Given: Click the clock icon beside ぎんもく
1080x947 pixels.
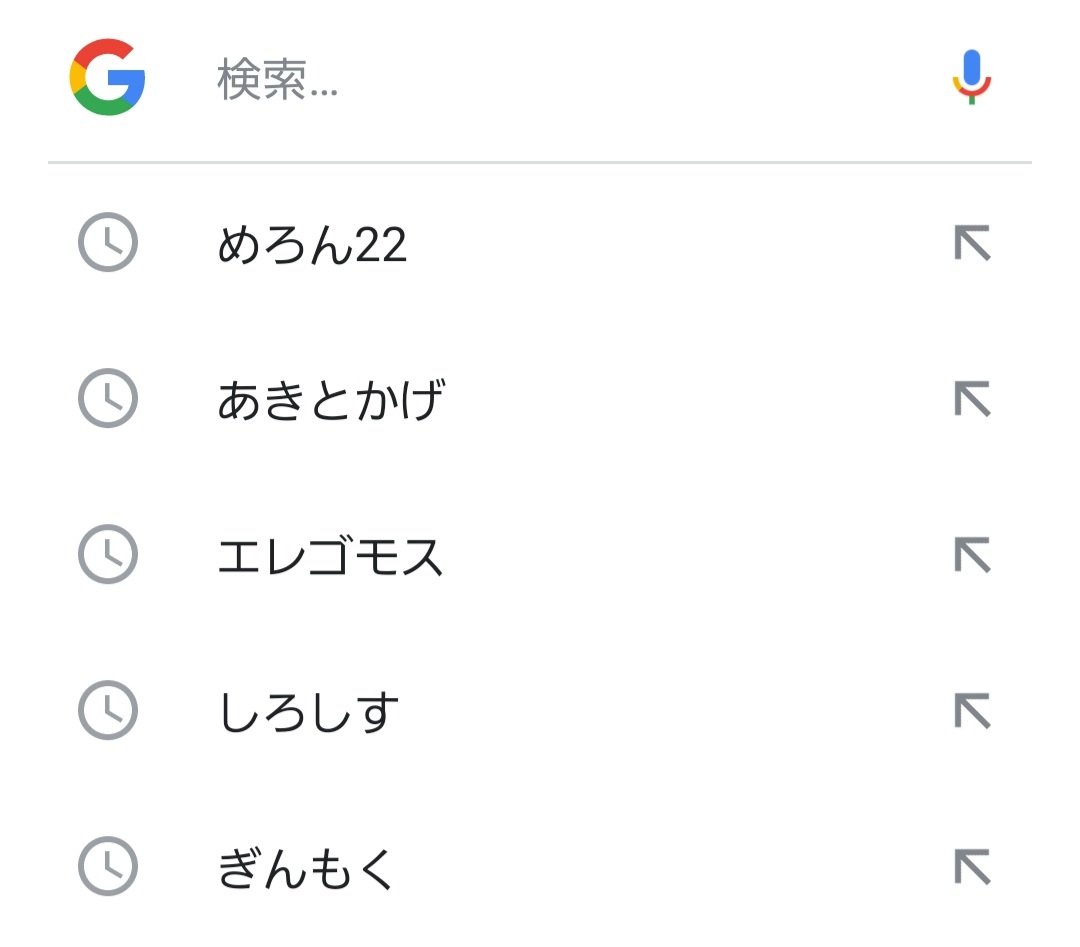Looking at the screenshot, I should pos(107,866).
